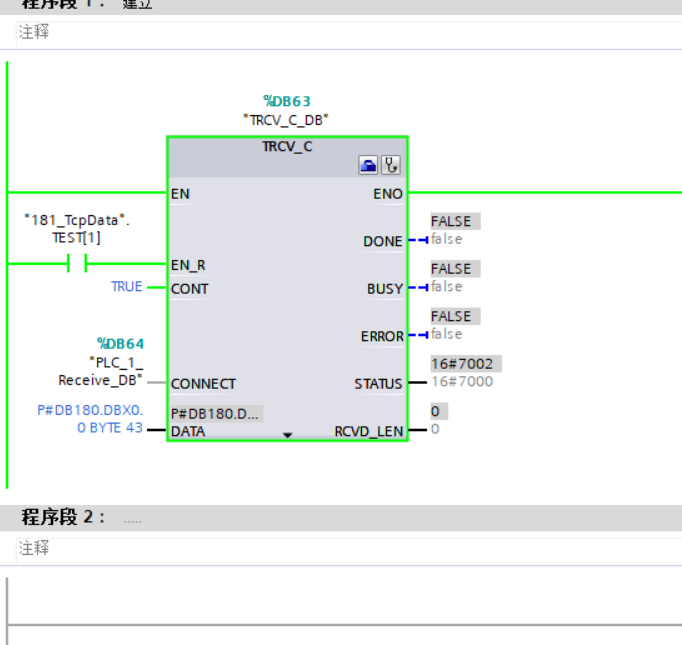Click the Network 2 comment field
This screenshot has width=682, height=645.
click(349, 549)
